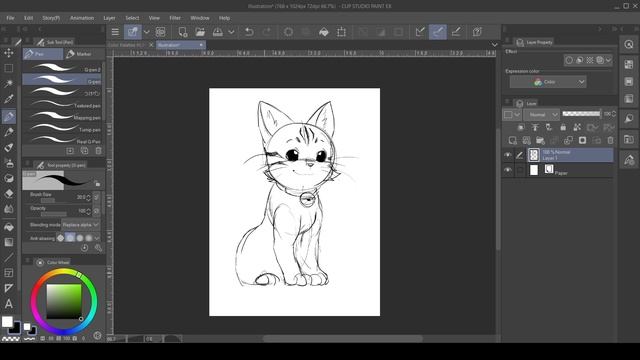Open the Layer menu
The width and height of the screenshot is (640, 360).
tap(109, 18)
